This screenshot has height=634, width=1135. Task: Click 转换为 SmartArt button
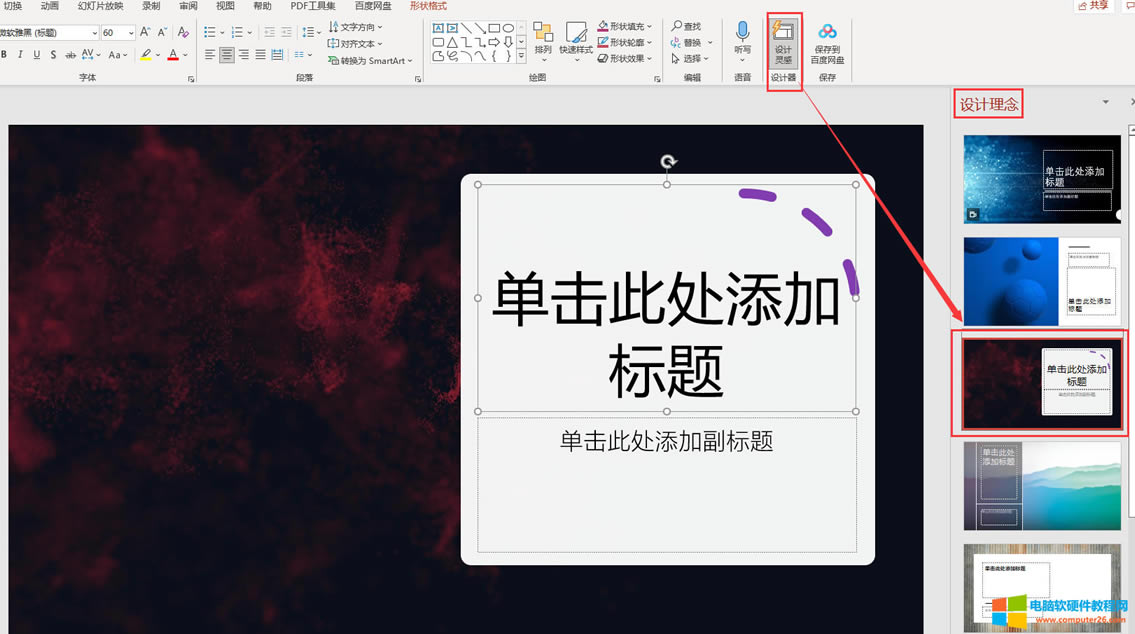tap(370, 61)
